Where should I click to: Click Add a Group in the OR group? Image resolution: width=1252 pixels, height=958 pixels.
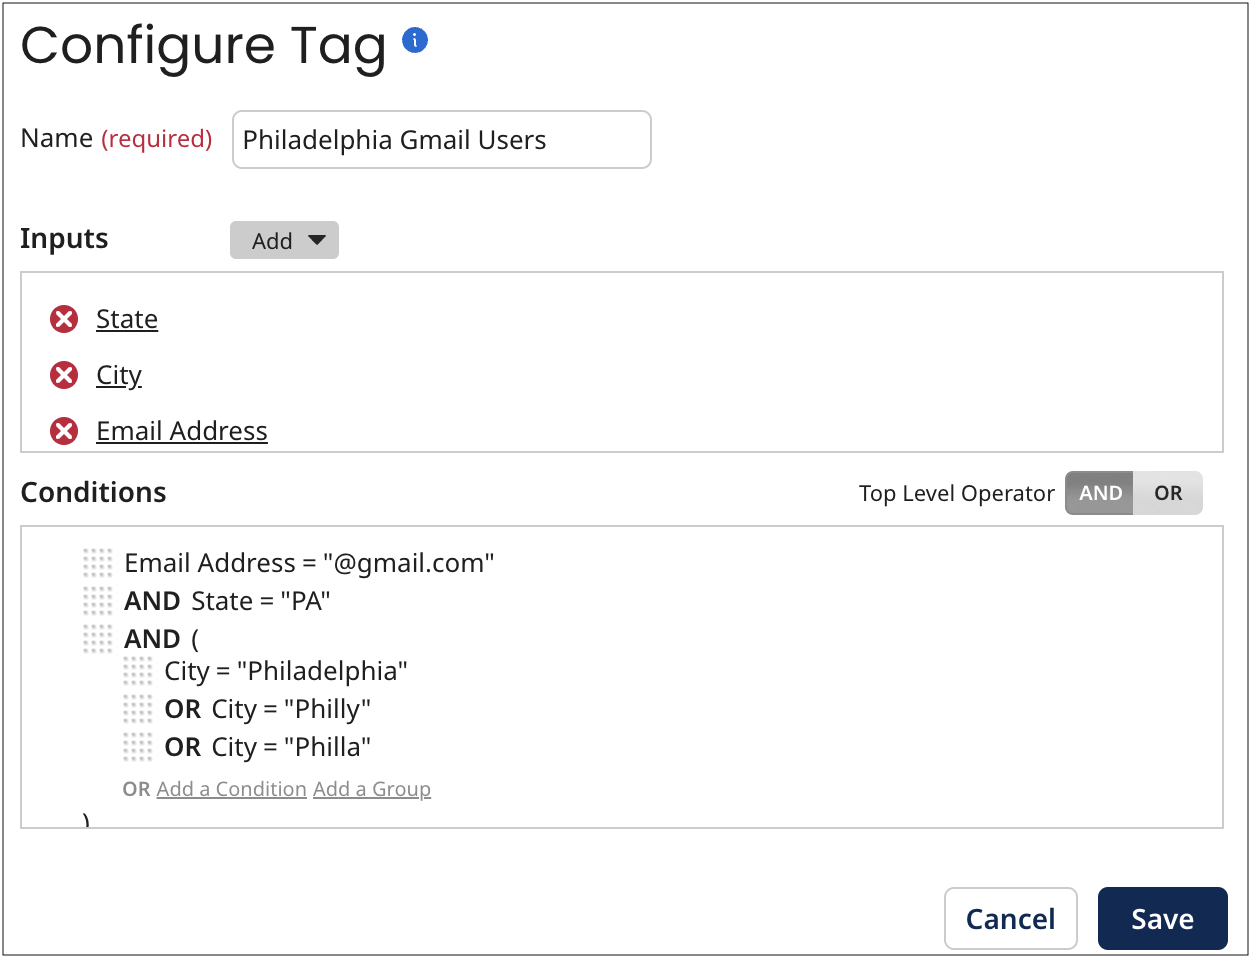point(372,789)
